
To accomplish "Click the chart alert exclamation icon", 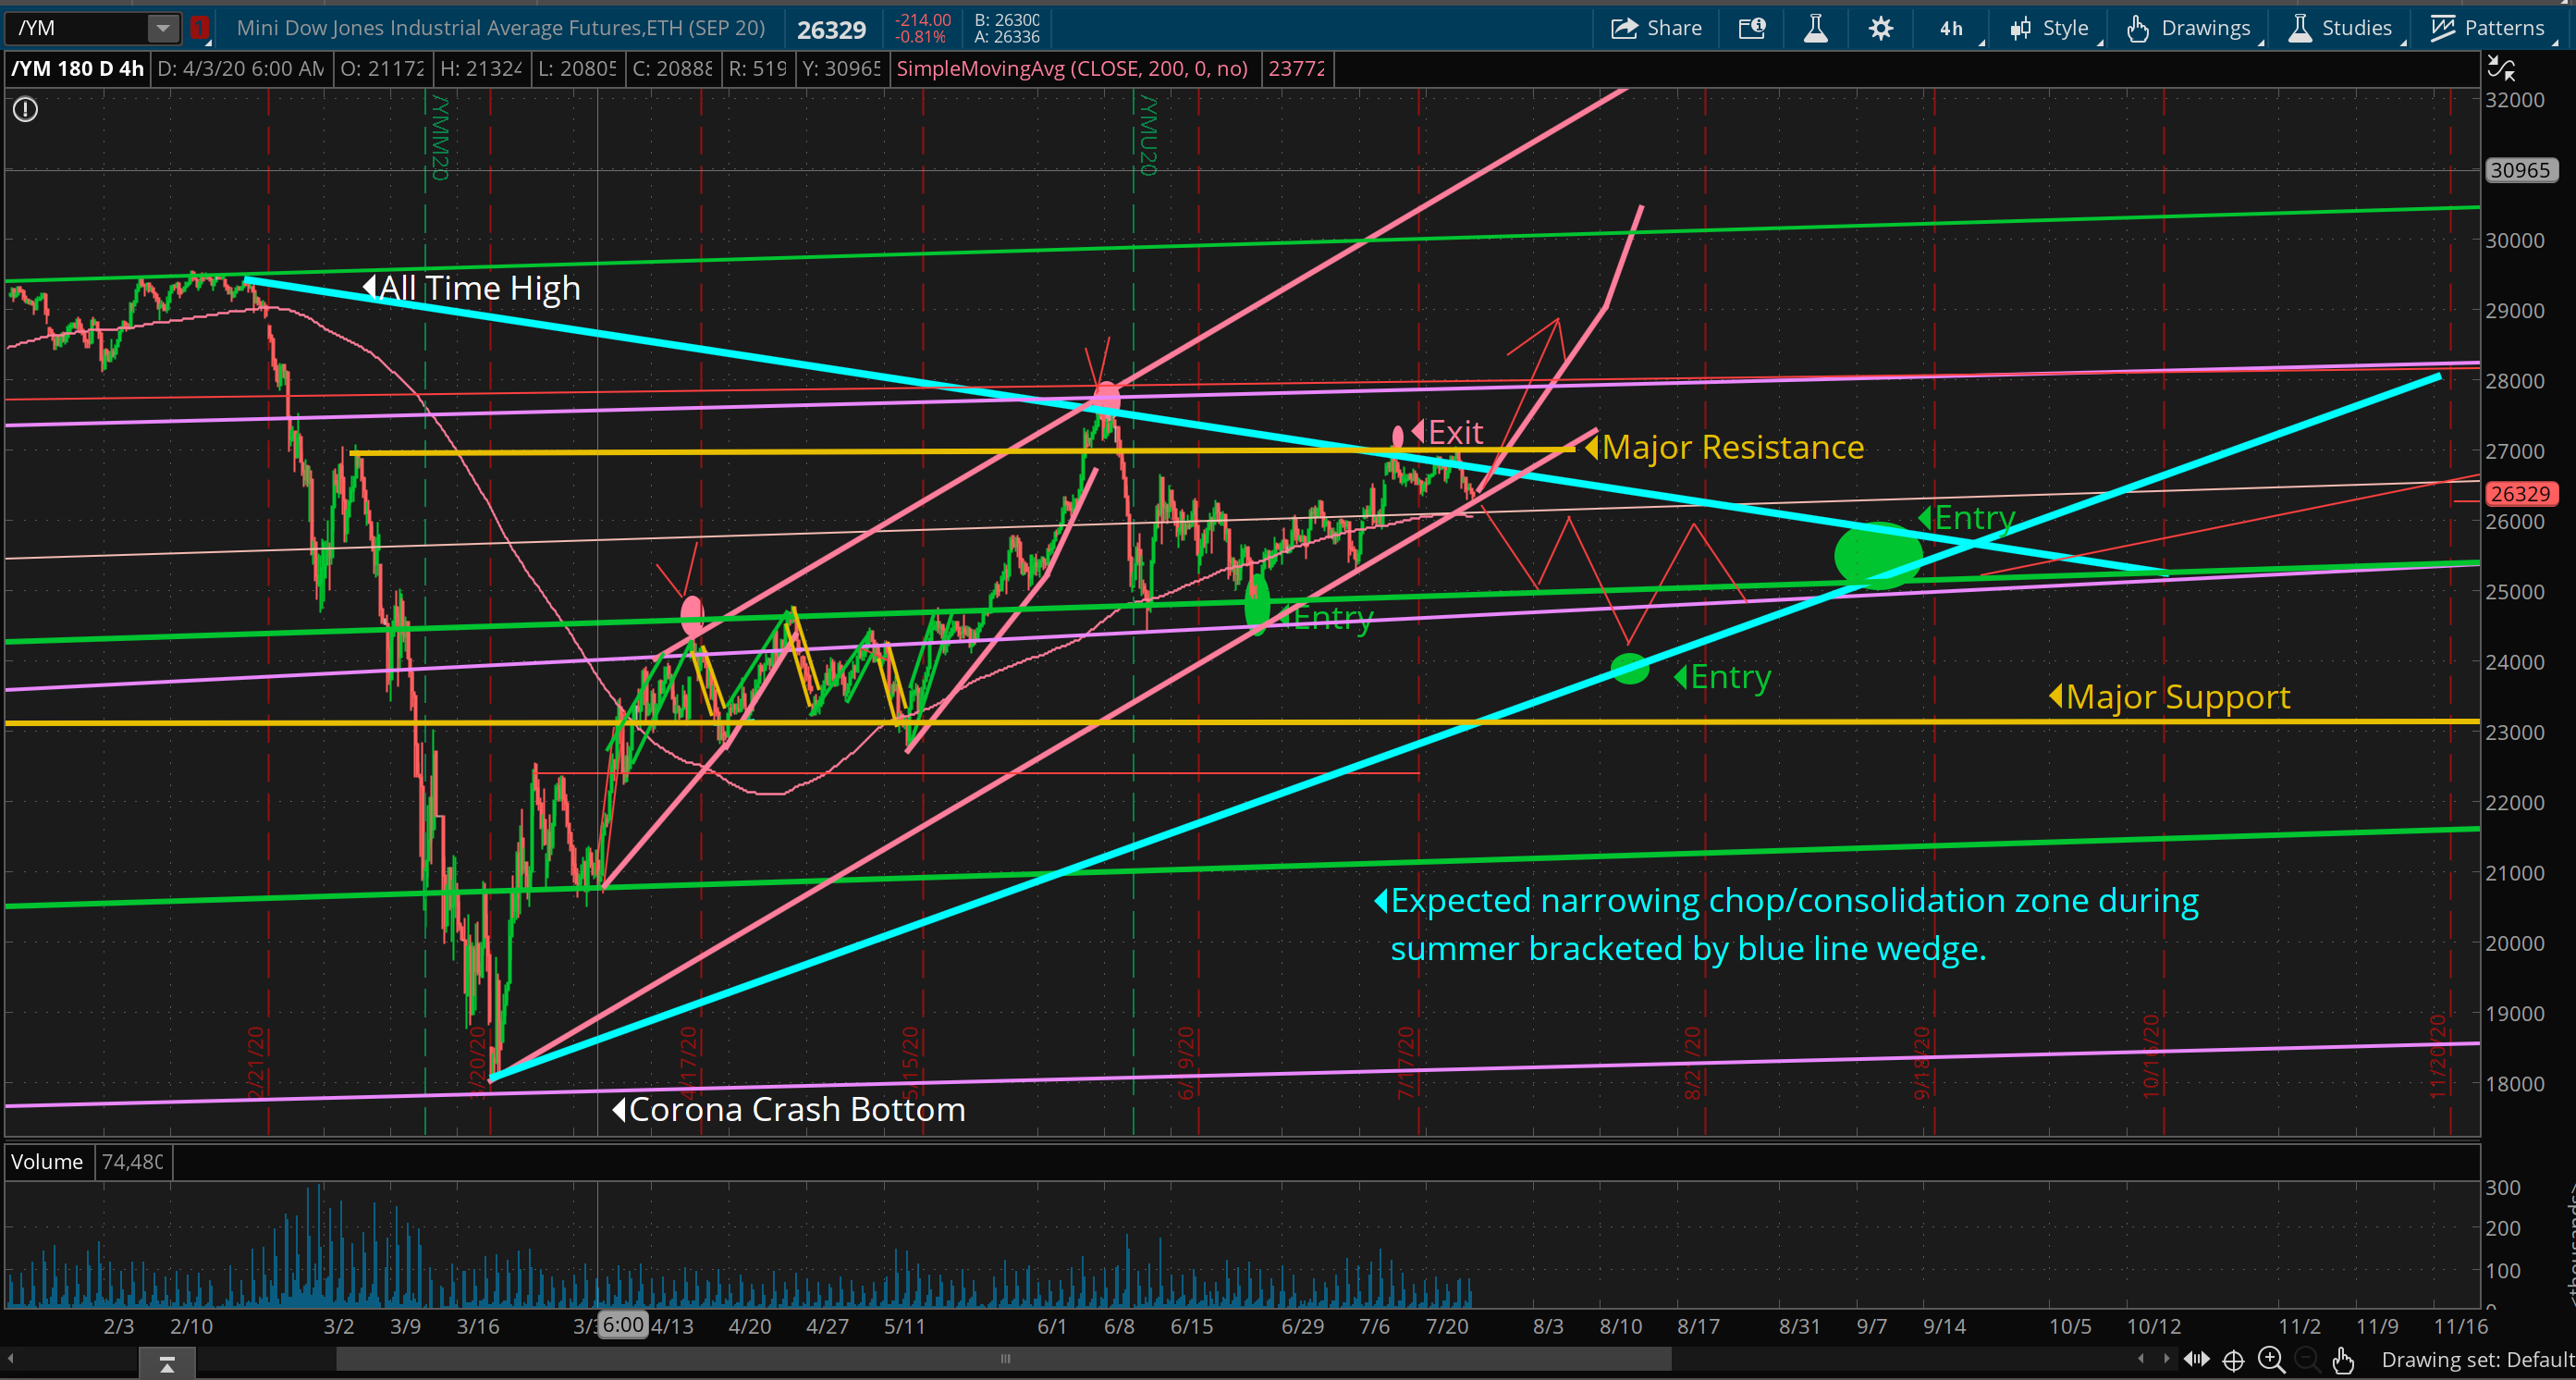I will pos(25,110).
